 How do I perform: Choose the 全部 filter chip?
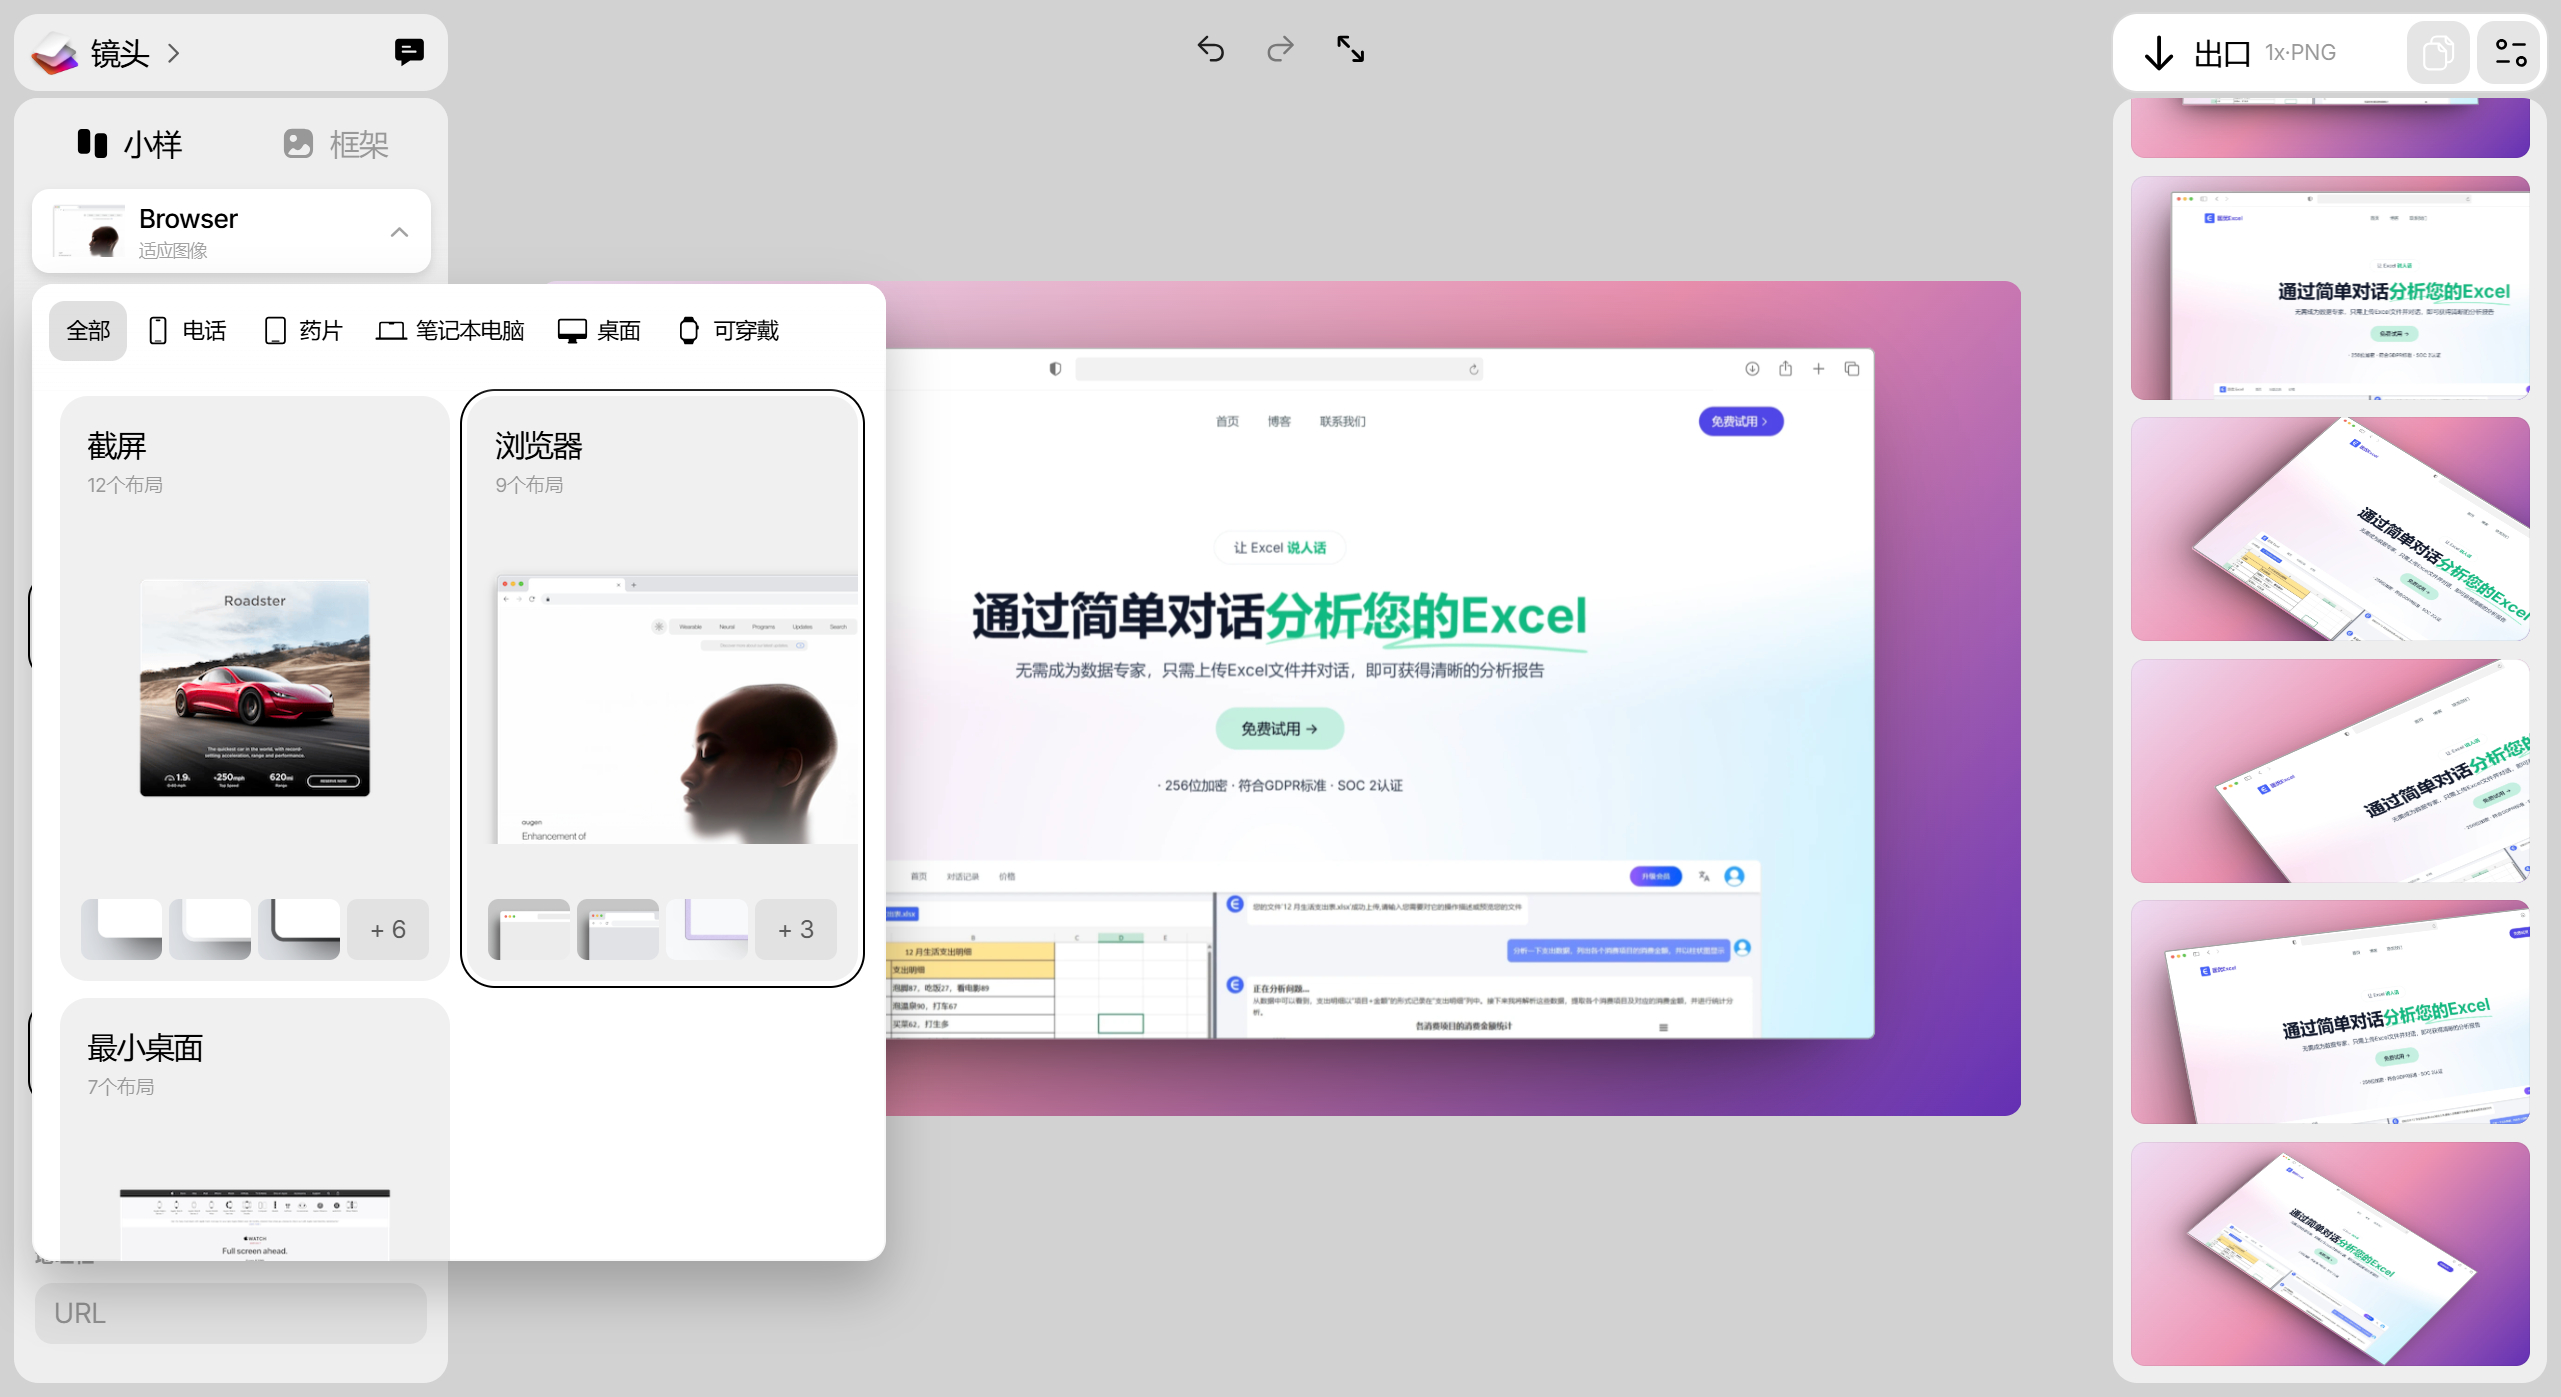(x=88, y=331)
